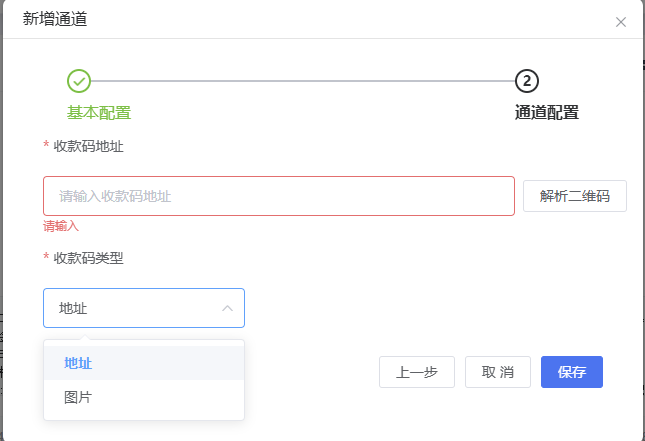
Task: Focus the 收款码地址 input field
Action: [x=278, y=196]
